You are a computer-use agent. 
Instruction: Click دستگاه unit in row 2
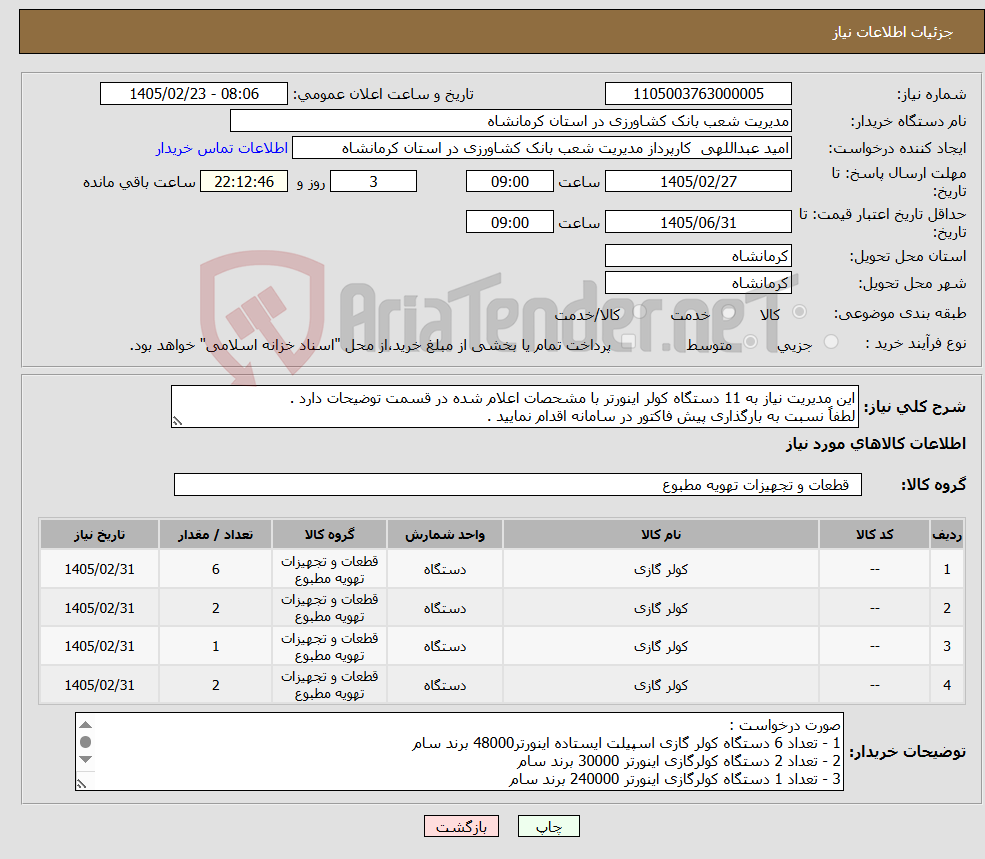(445, 608)
